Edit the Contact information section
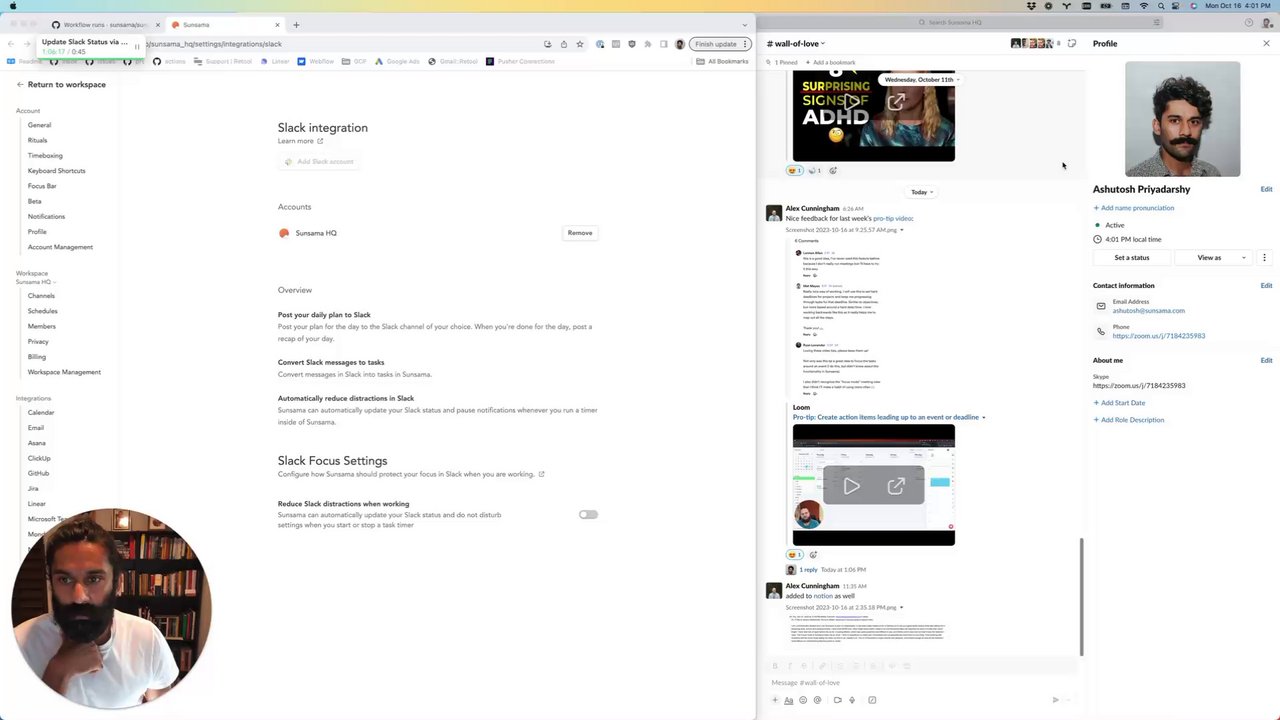The width and height of the screenshot is (1280, 720). point(1266,286)
